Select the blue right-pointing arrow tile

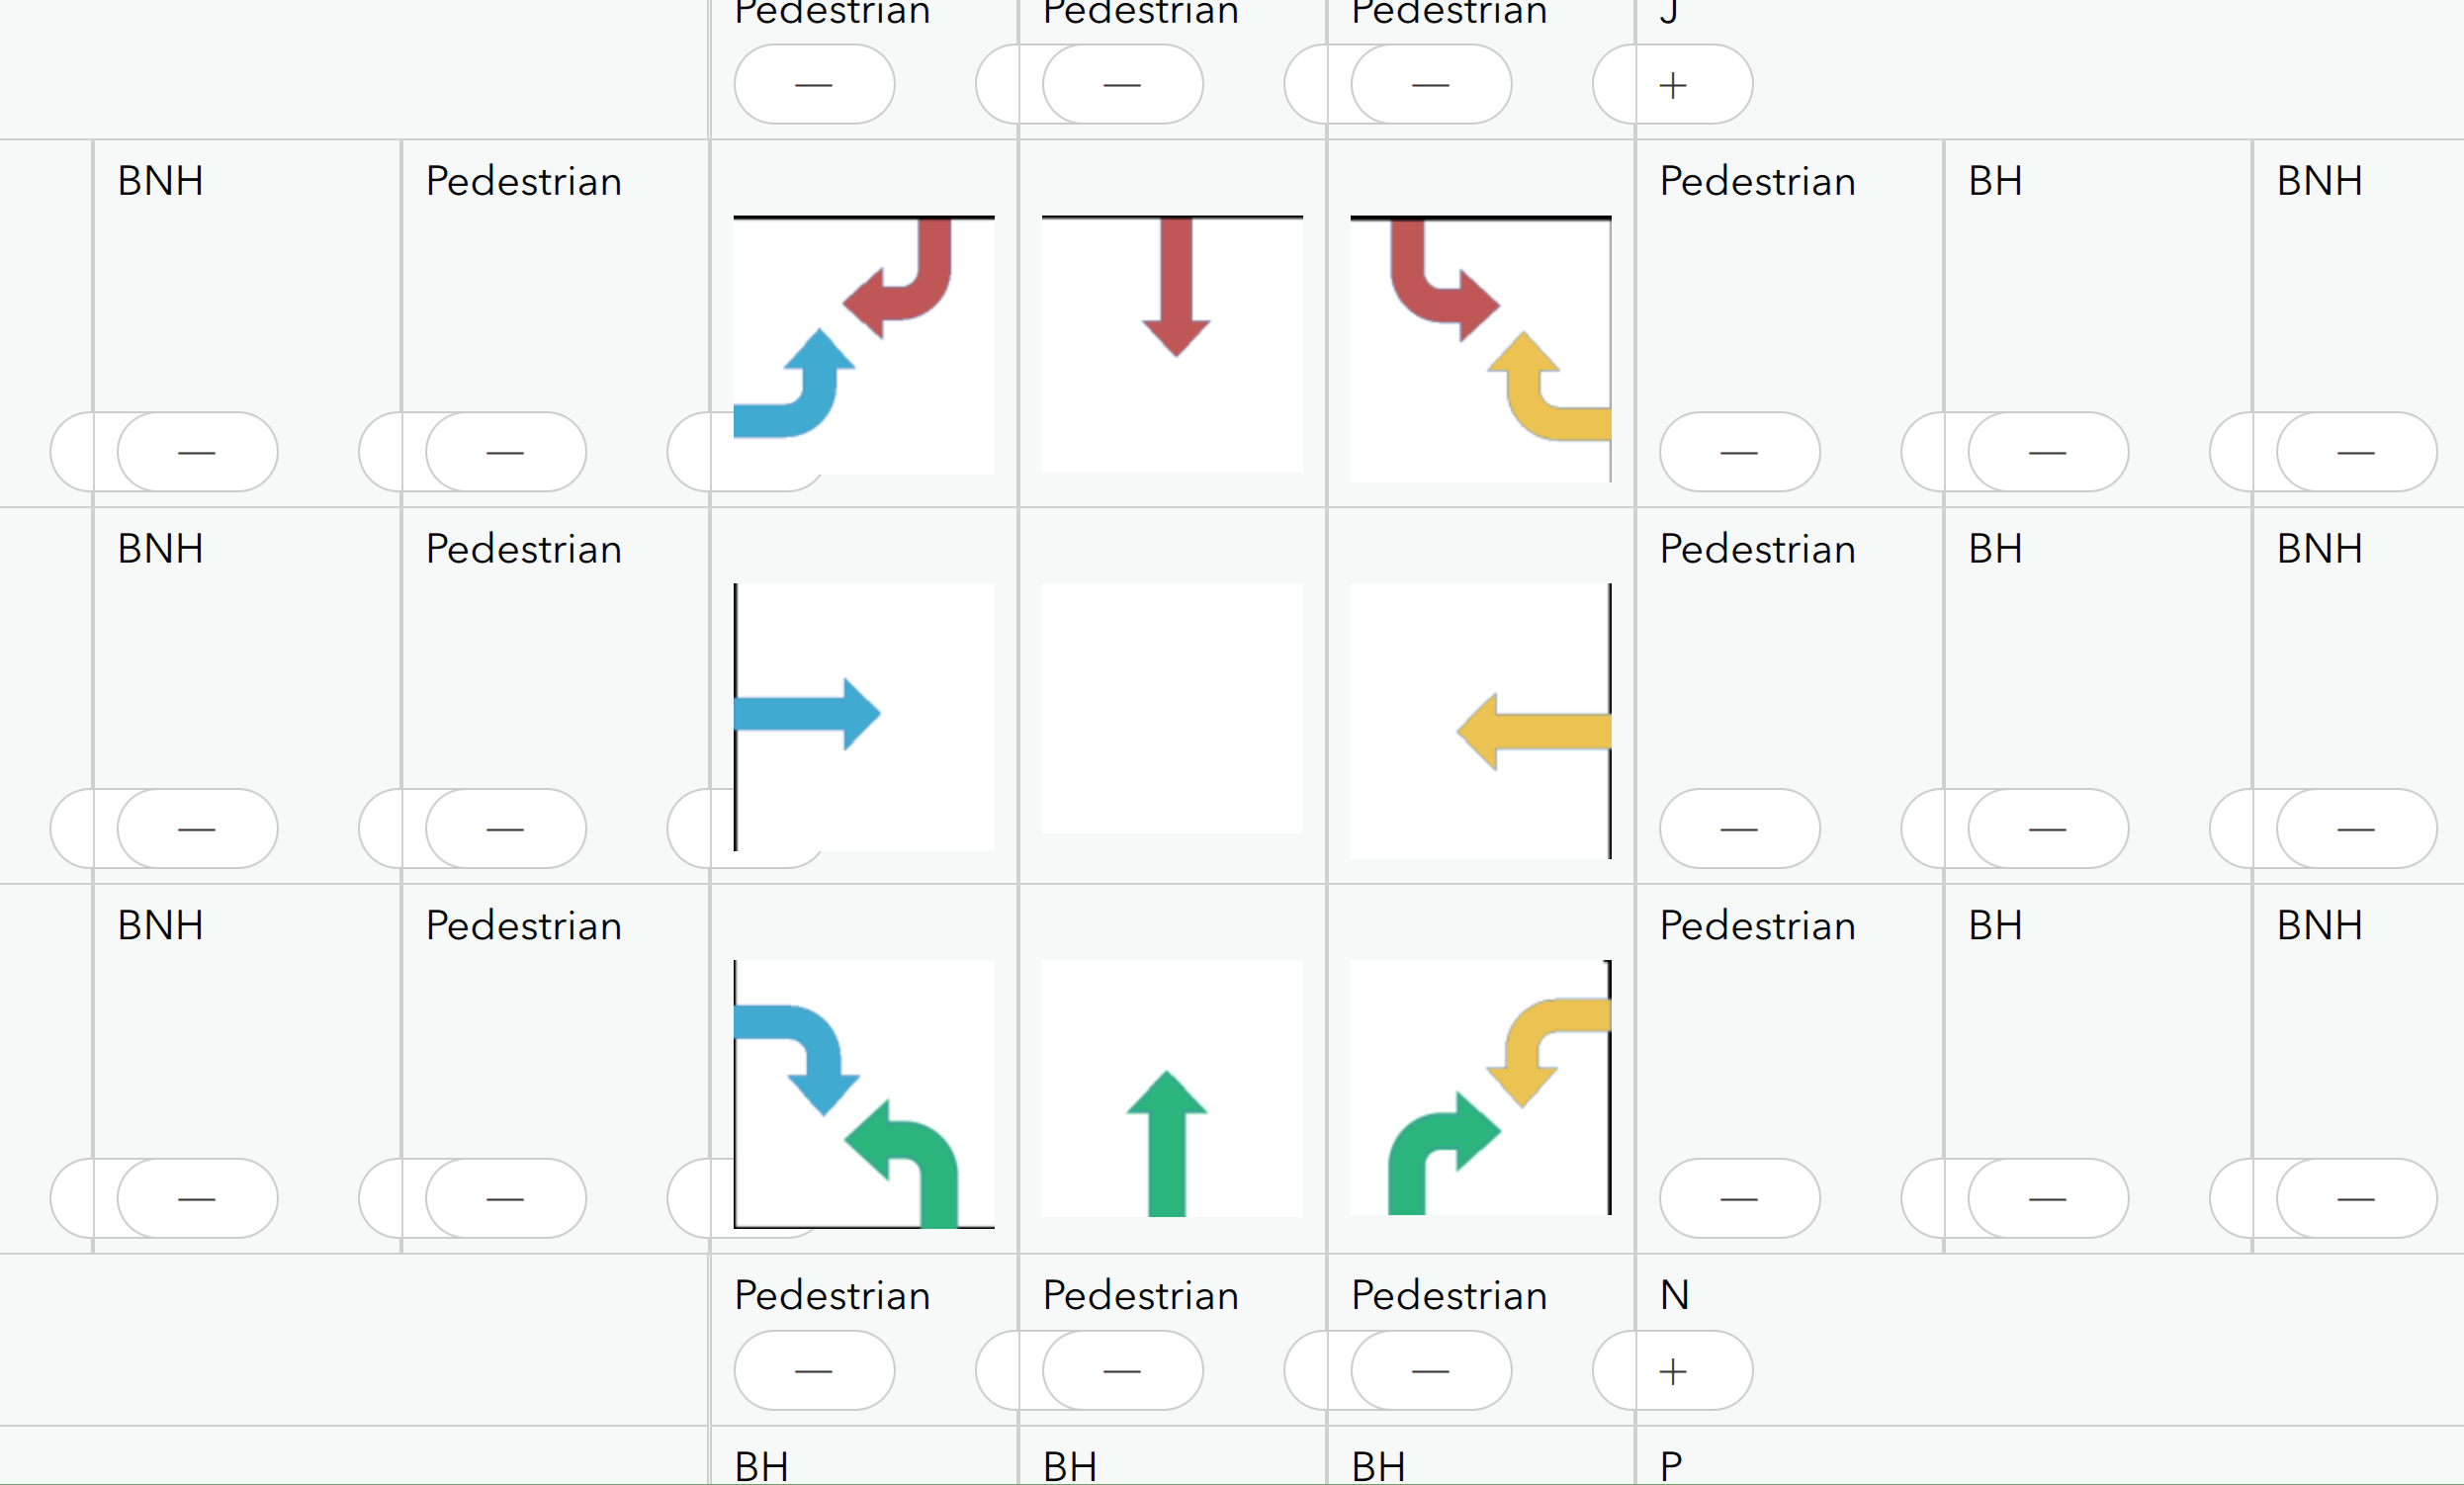click(x=864, y=717)
